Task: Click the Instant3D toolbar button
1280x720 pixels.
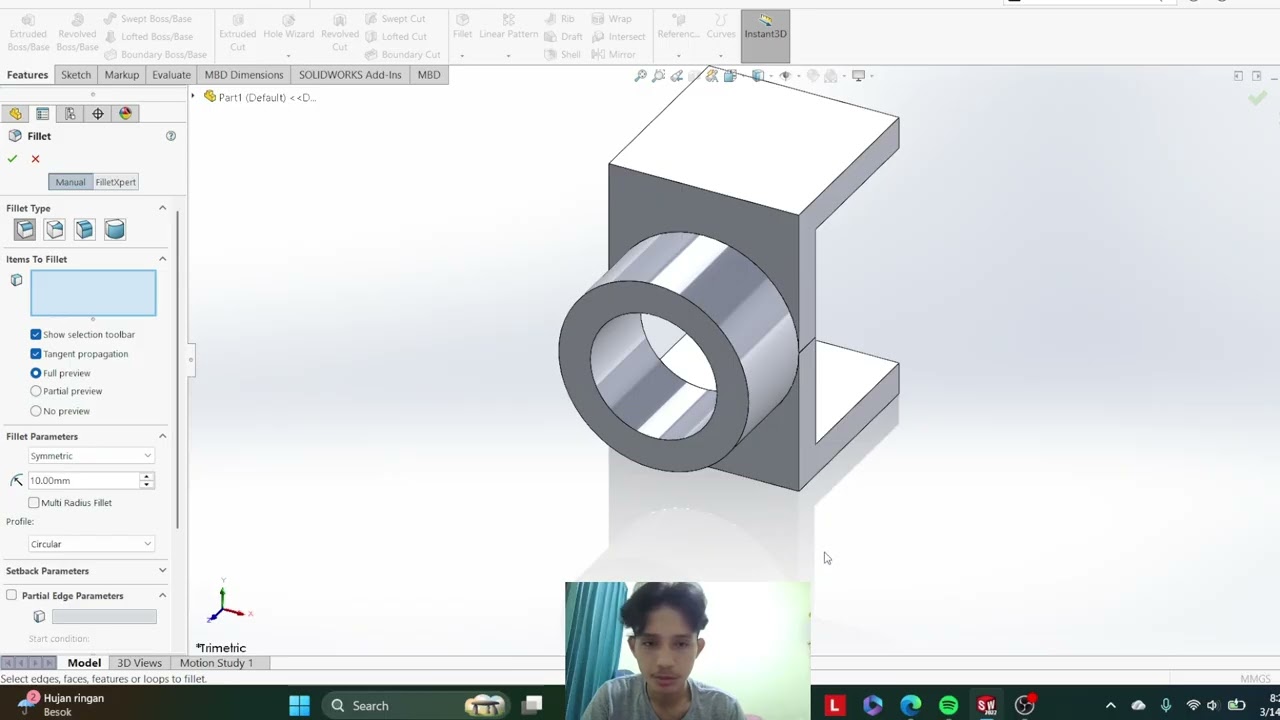Action: click(765, 34)
